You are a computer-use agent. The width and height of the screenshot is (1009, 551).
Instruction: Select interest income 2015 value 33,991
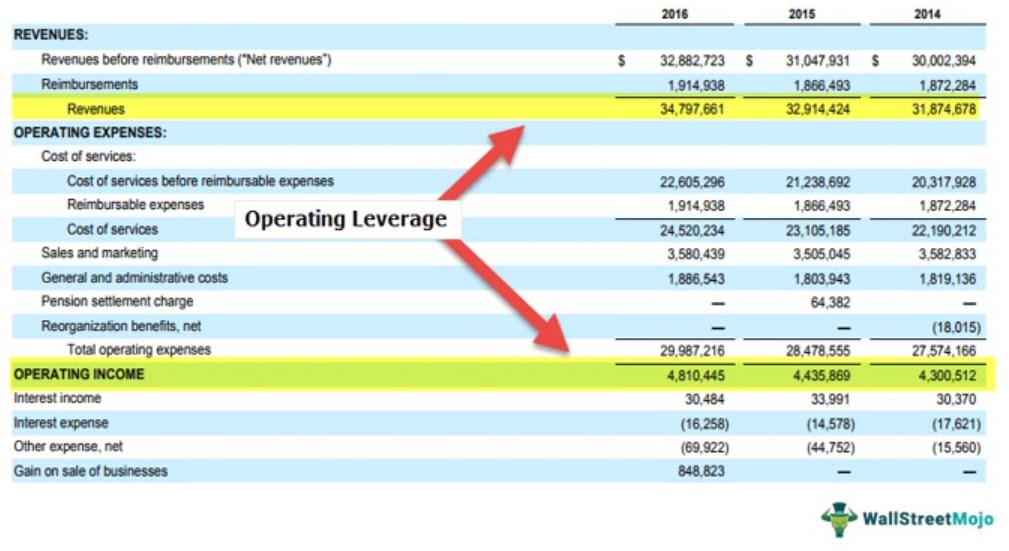click(x=830, y=400)
